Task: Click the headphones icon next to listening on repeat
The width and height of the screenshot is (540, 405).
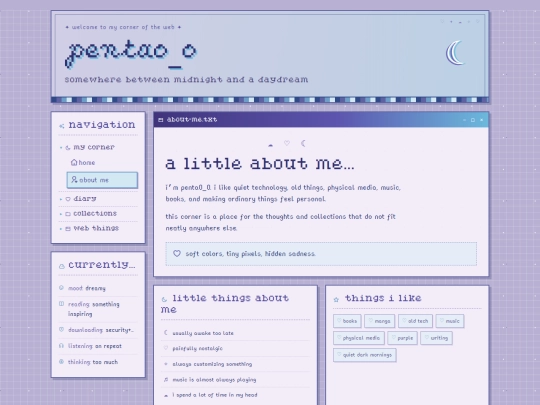Action: (61, 346)
